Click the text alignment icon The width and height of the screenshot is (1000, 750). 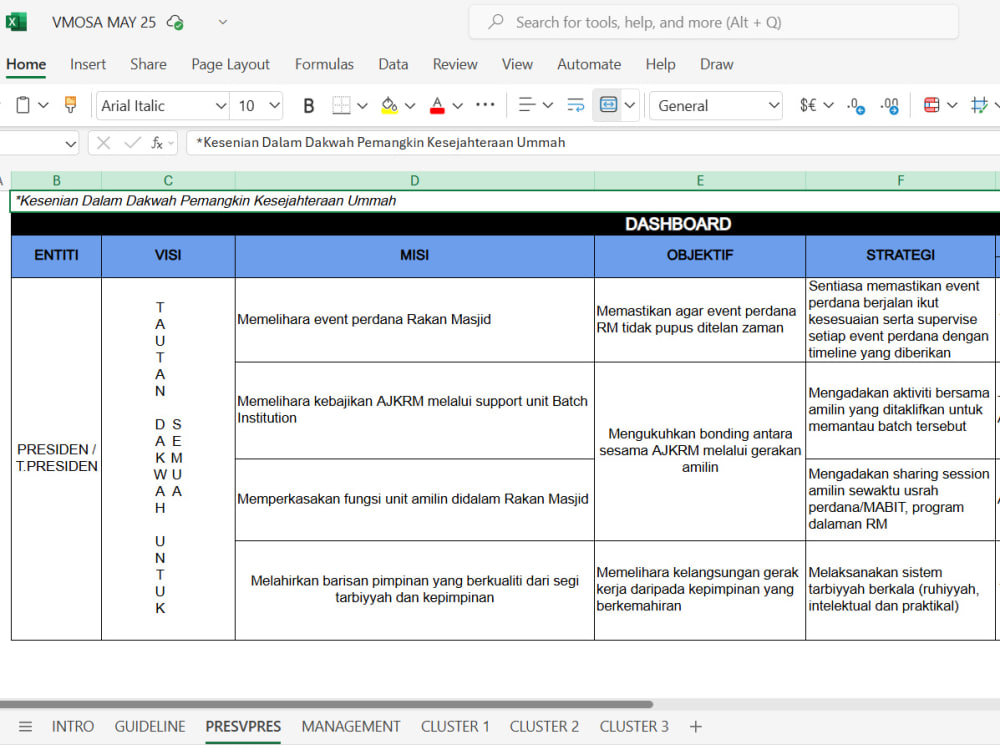click(527, 105)
